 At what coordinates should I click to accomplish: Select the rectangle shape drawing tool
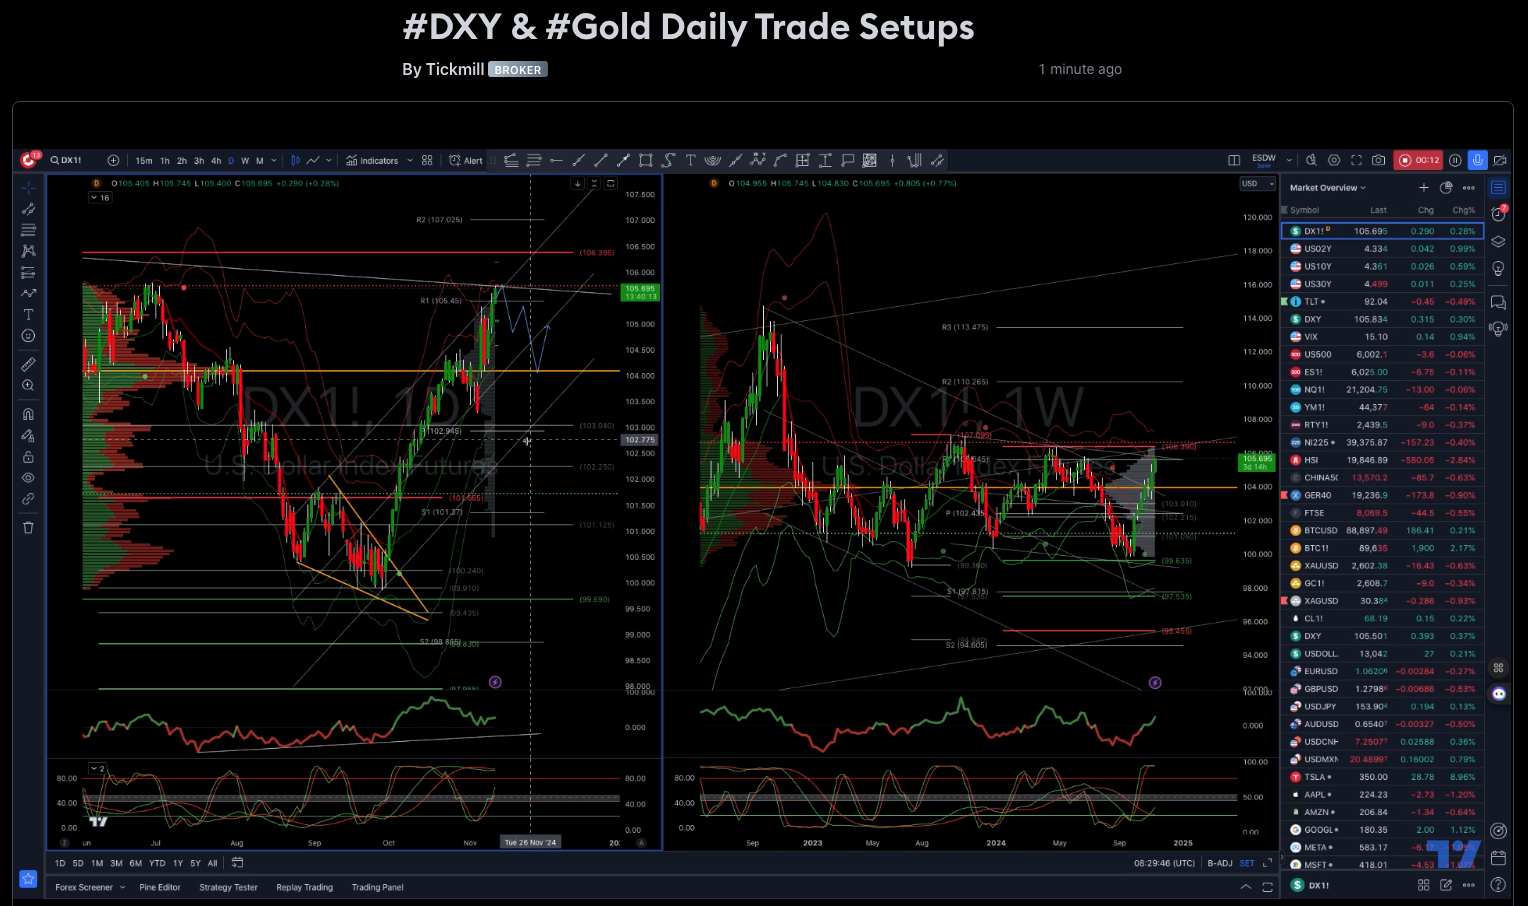pyautogui.click(x=646, y=160)
